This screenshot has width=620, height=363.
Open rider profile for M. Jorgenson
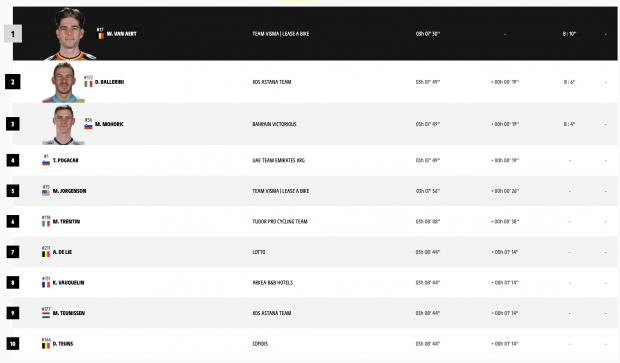pyautogui.click(x=69, y=191)
